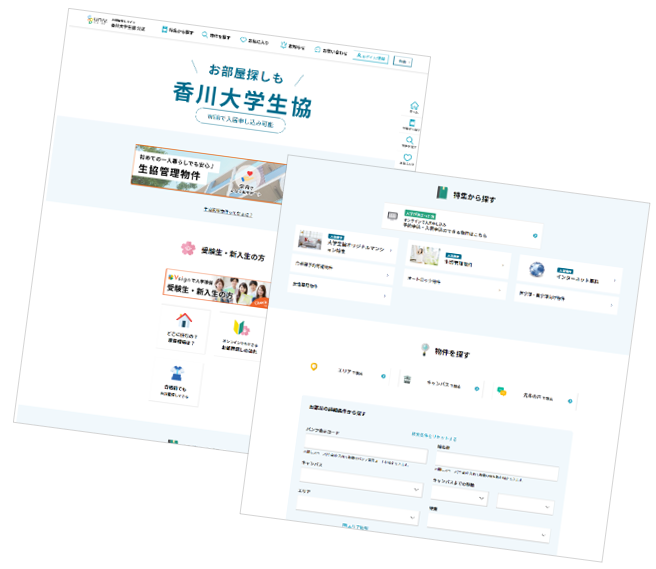The height and width of the screenshot is (569, 656).
Task: Open the wide dropdown at bottom right of form
Action: pos(489,528)
